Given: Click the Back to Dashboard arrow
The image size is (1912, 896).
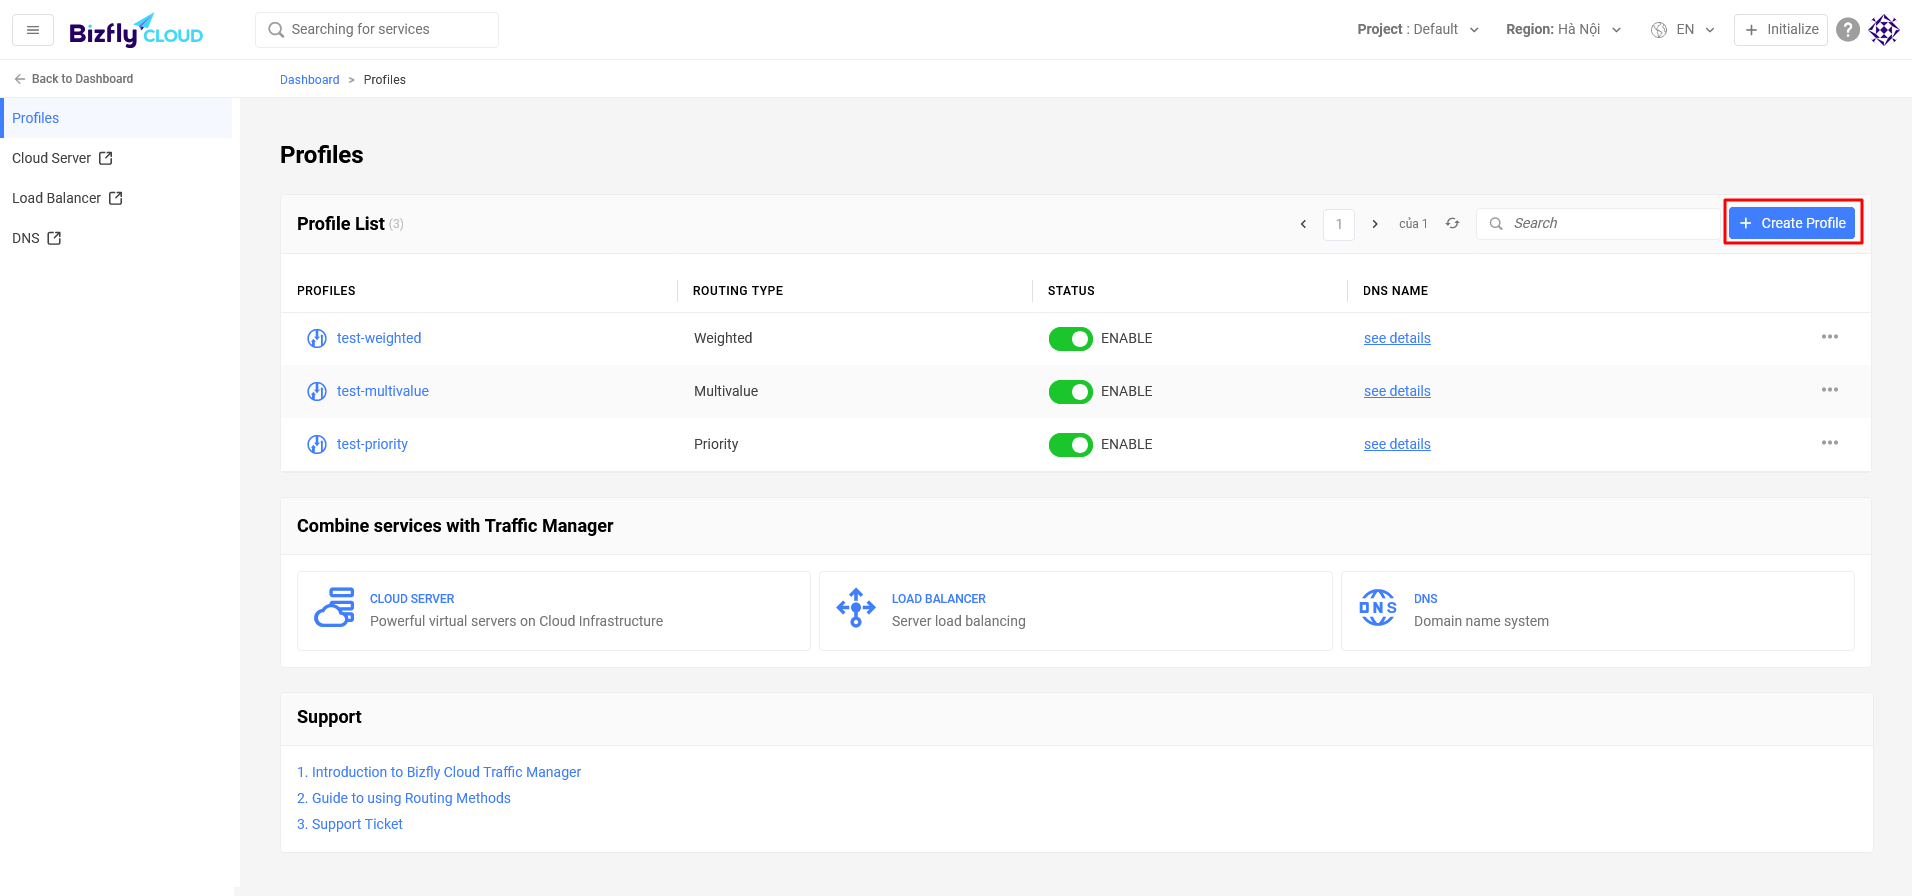Looking at the screenshot, I should click(x=19, y=79).
